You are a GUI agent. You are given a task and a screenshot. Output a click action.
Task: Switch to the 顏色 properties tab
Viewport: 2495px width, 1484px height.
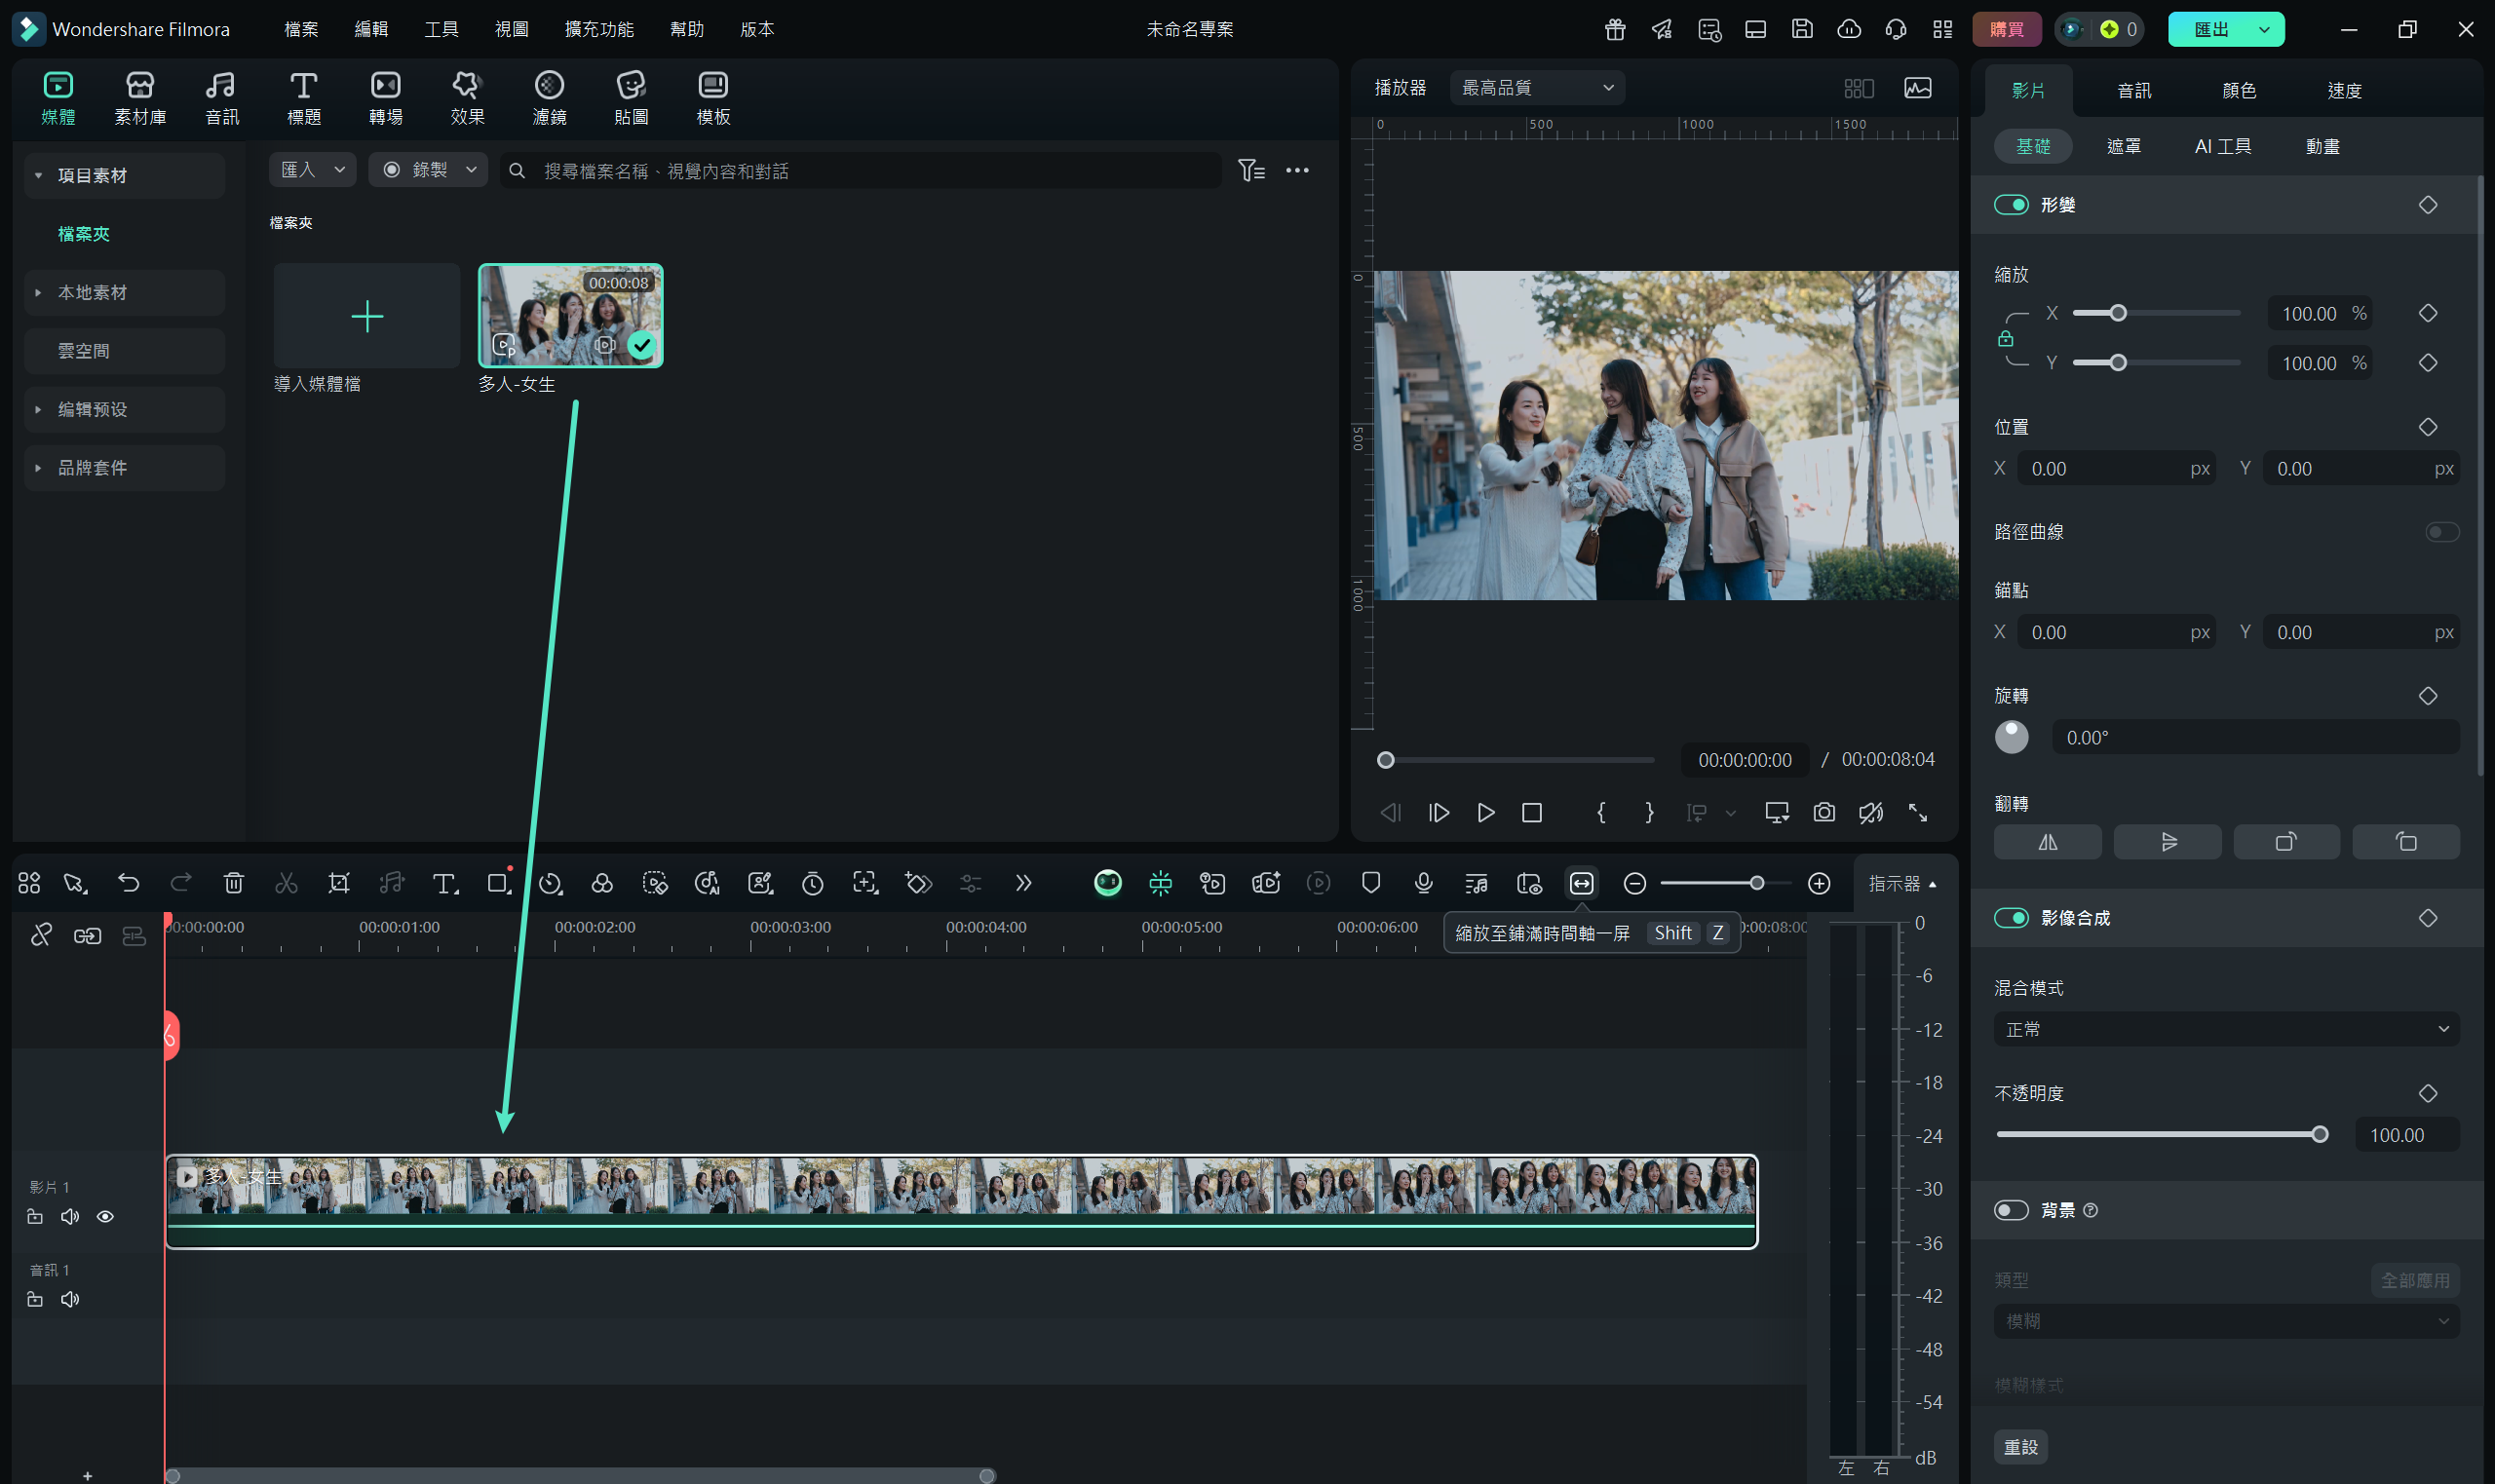[x=2238, y=91]
